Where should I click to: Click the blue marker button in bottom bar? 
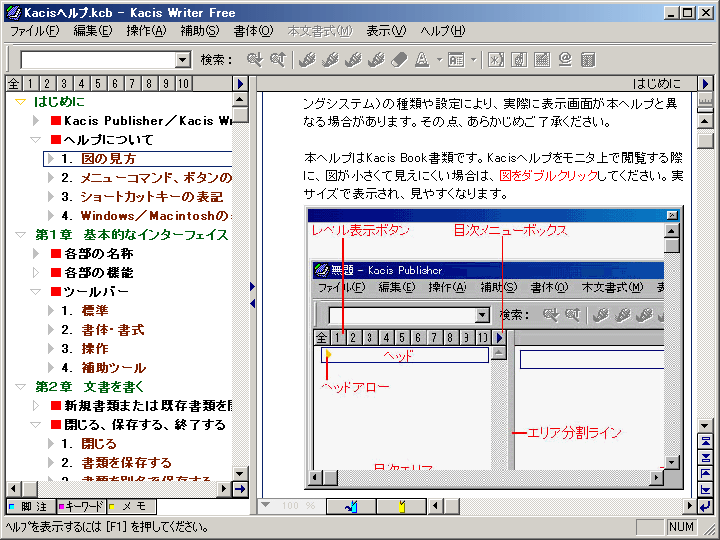coord(351,506)
